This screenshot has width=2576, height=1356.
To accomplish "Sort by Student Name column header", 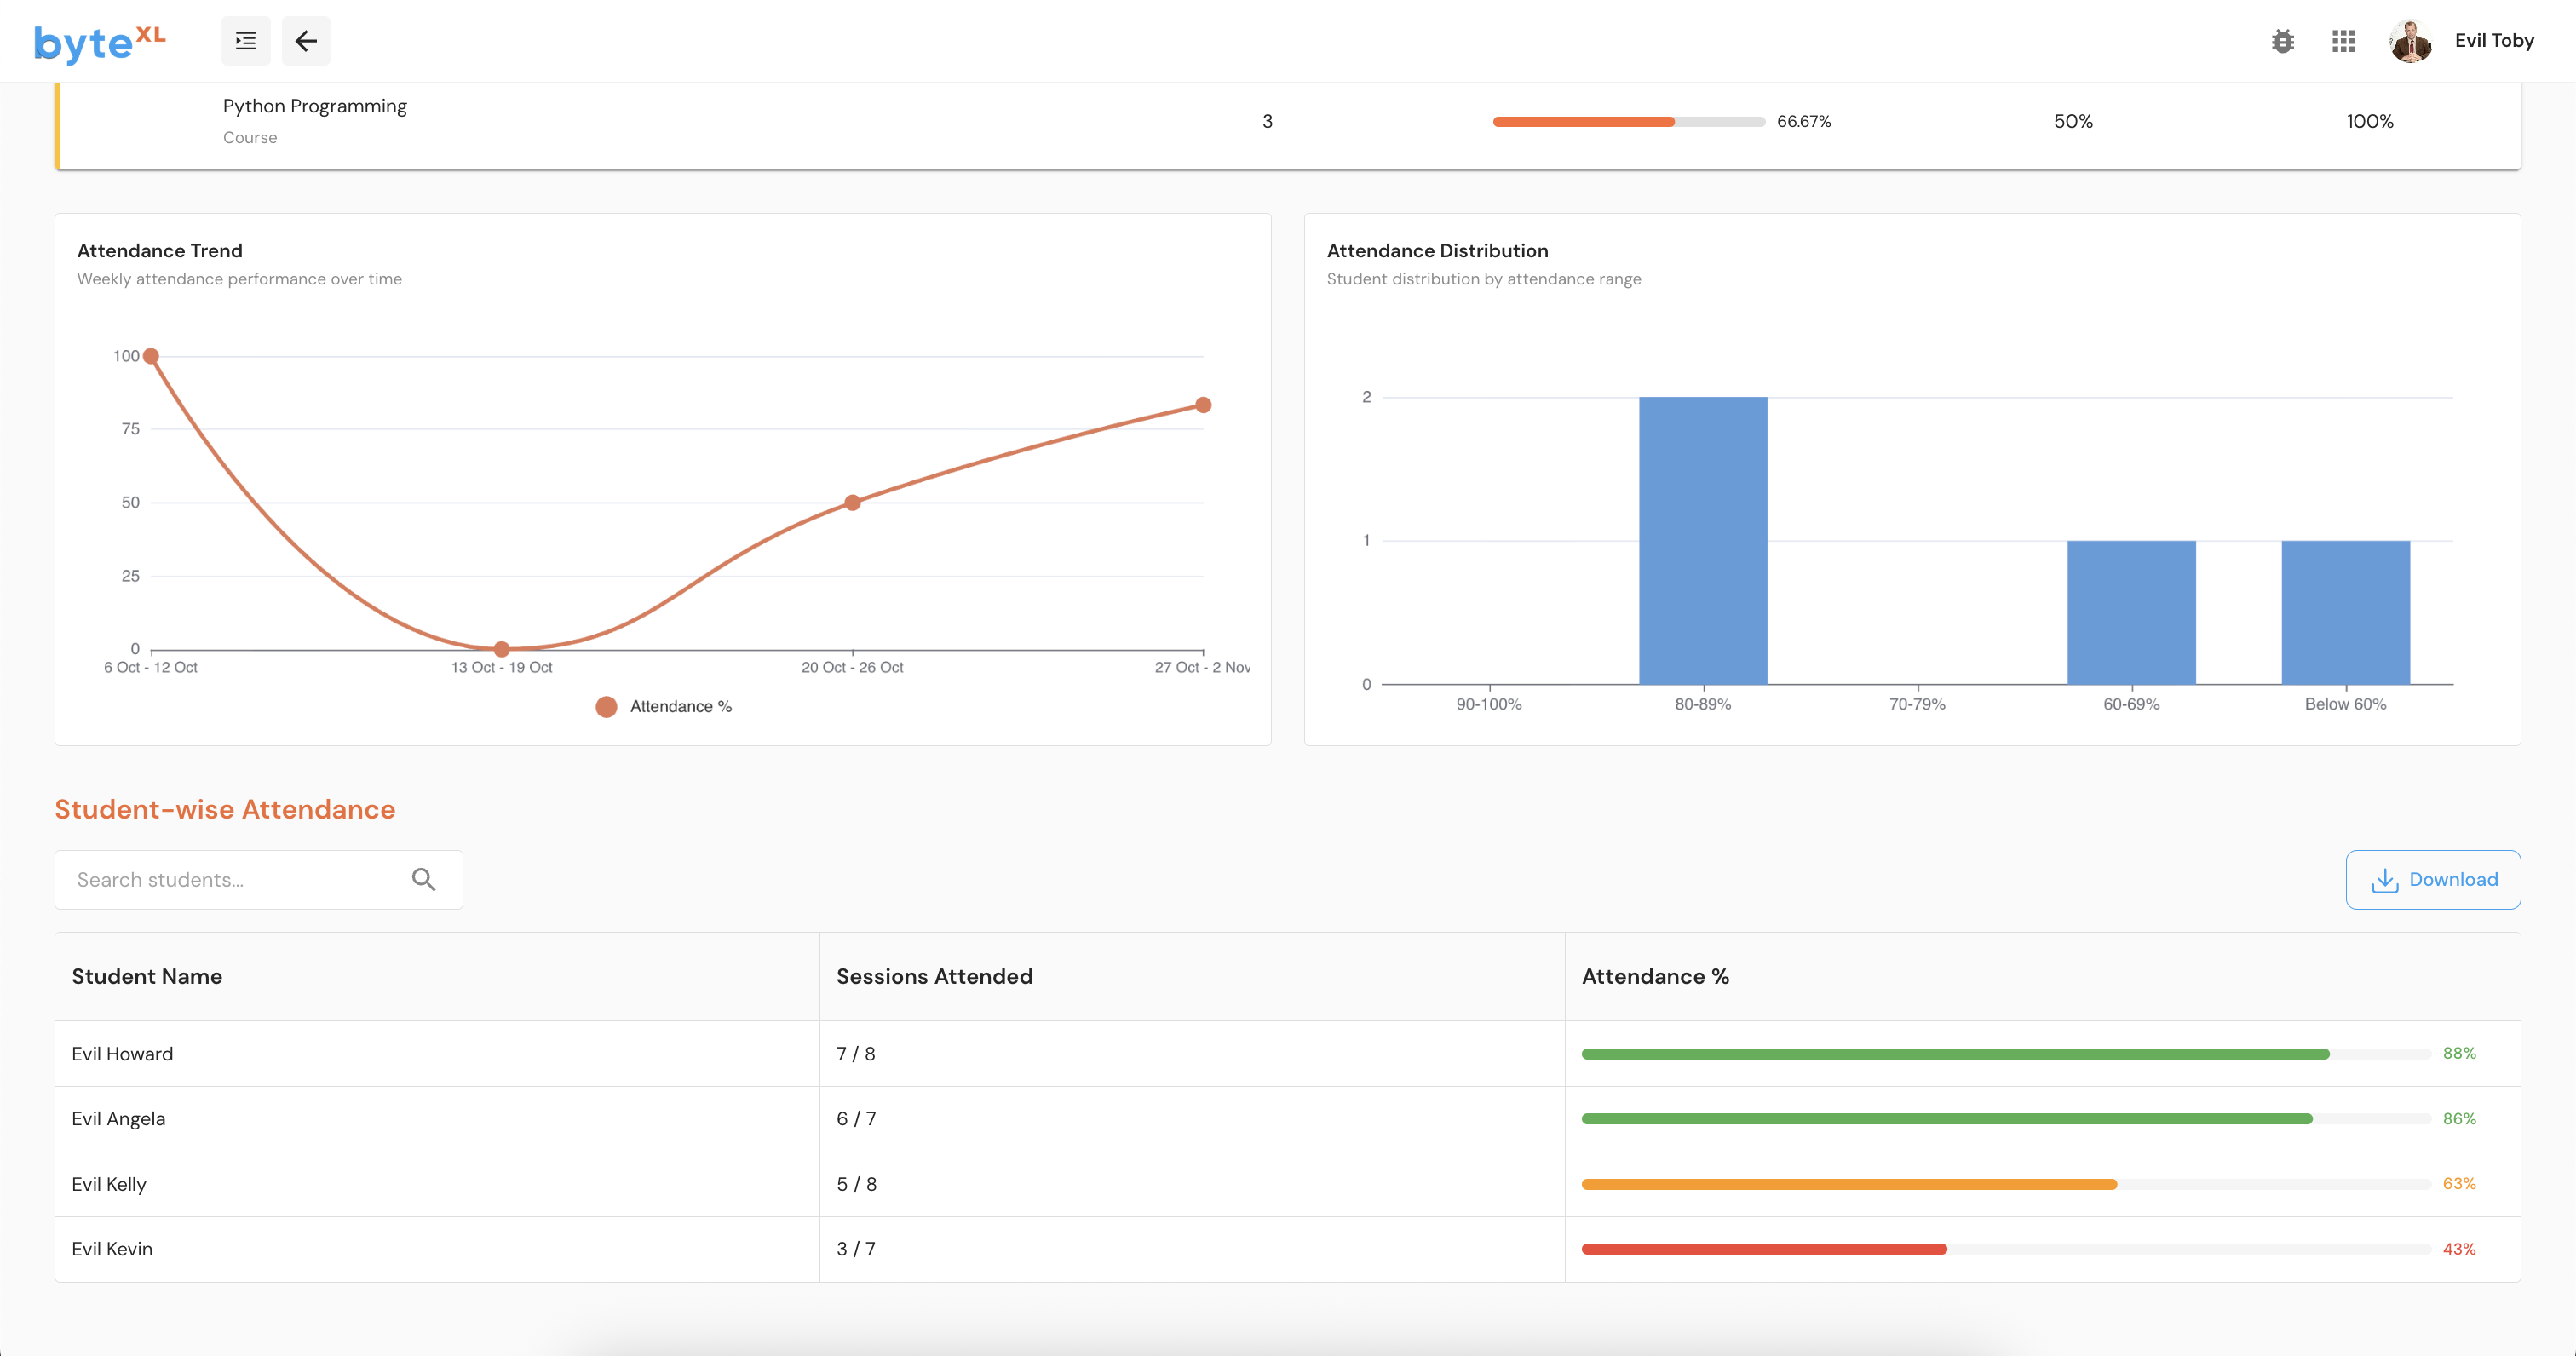I will [147, 977].
